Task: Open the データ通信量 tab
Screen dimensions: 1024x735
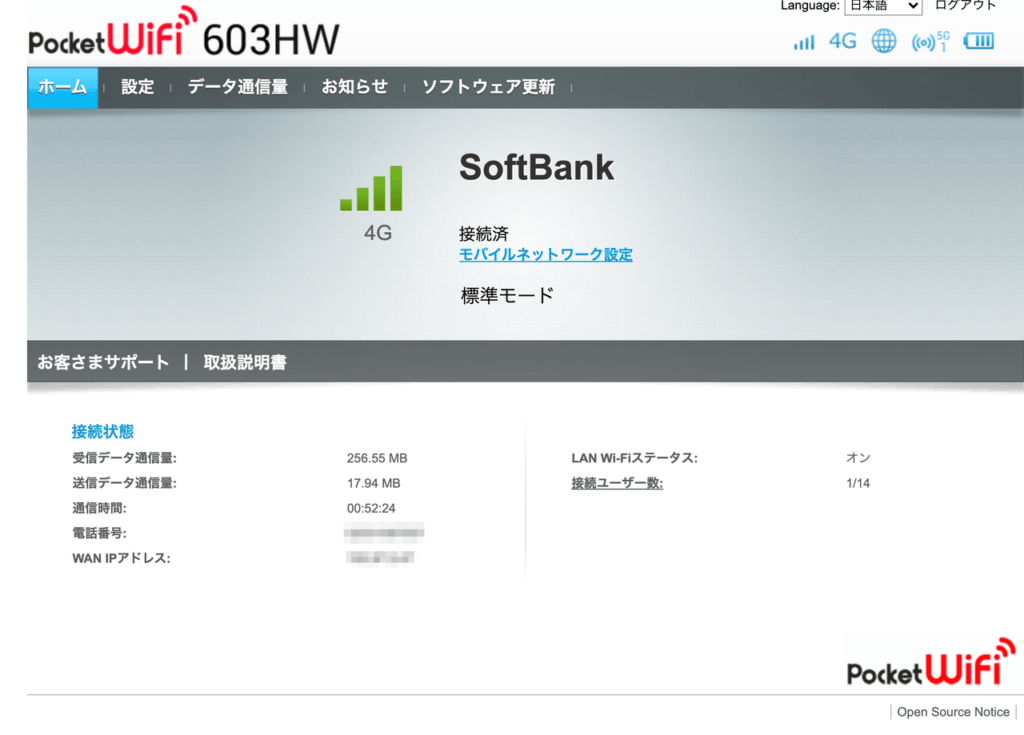Action: 238,87
